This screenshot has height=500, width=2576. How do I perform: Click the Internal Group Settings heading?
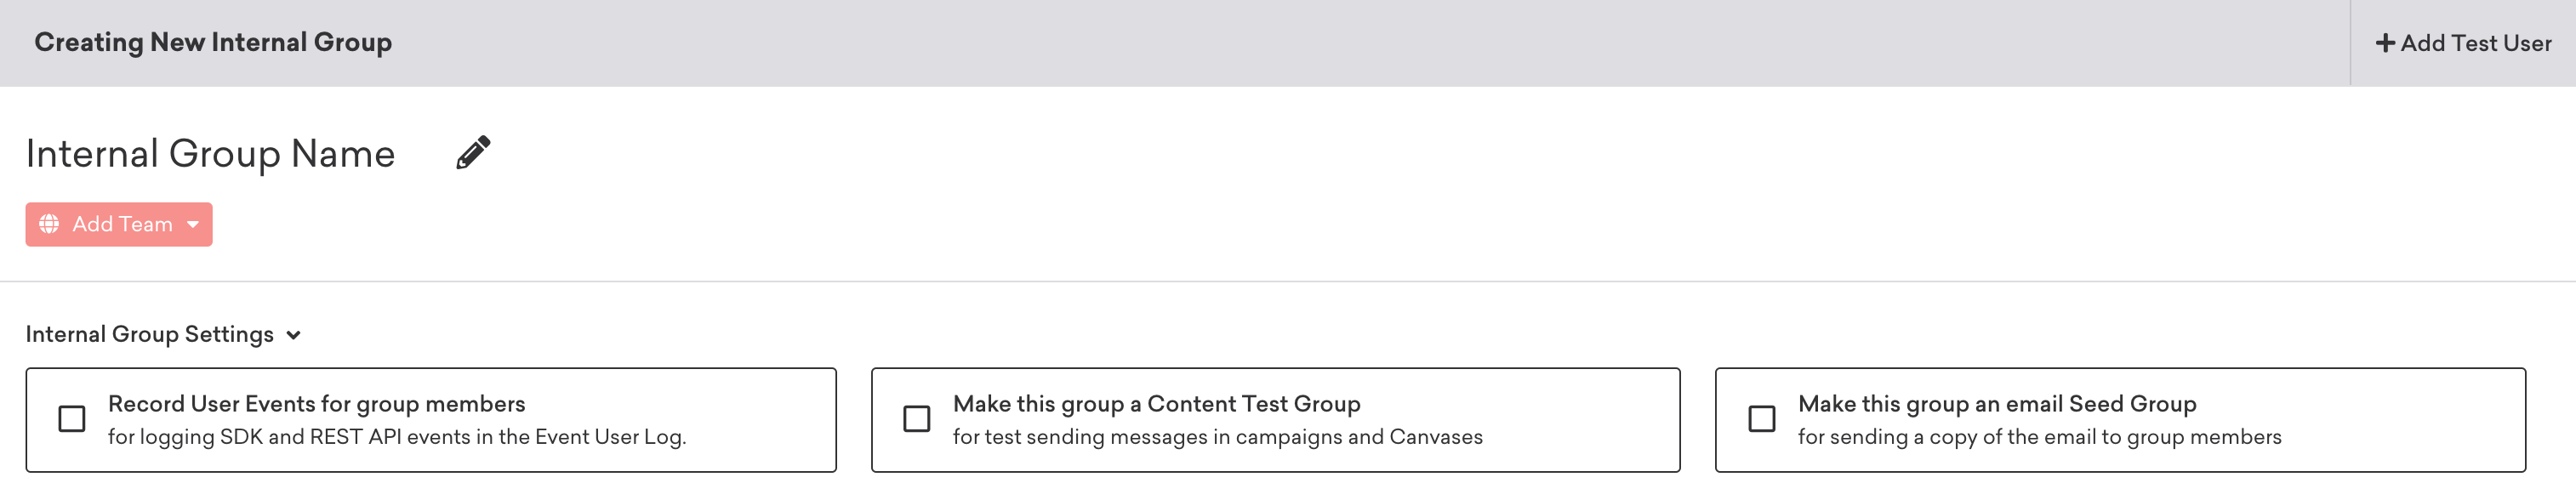pyautogui.click(x=150, y=334)
